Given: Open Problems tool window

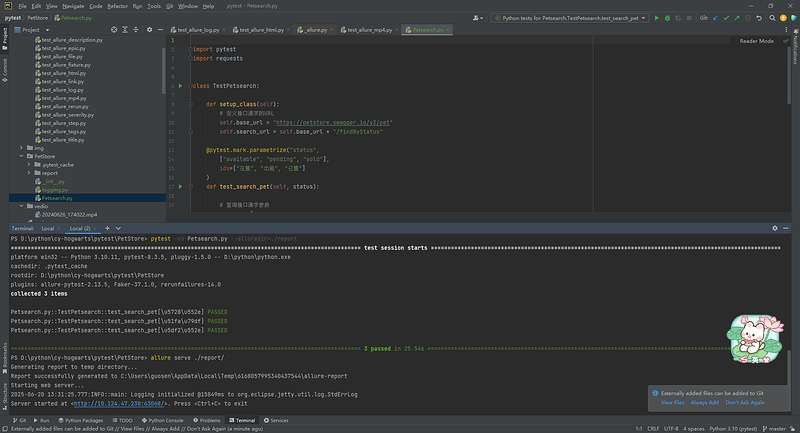Looking at the screenshot, I should (207, 420).
